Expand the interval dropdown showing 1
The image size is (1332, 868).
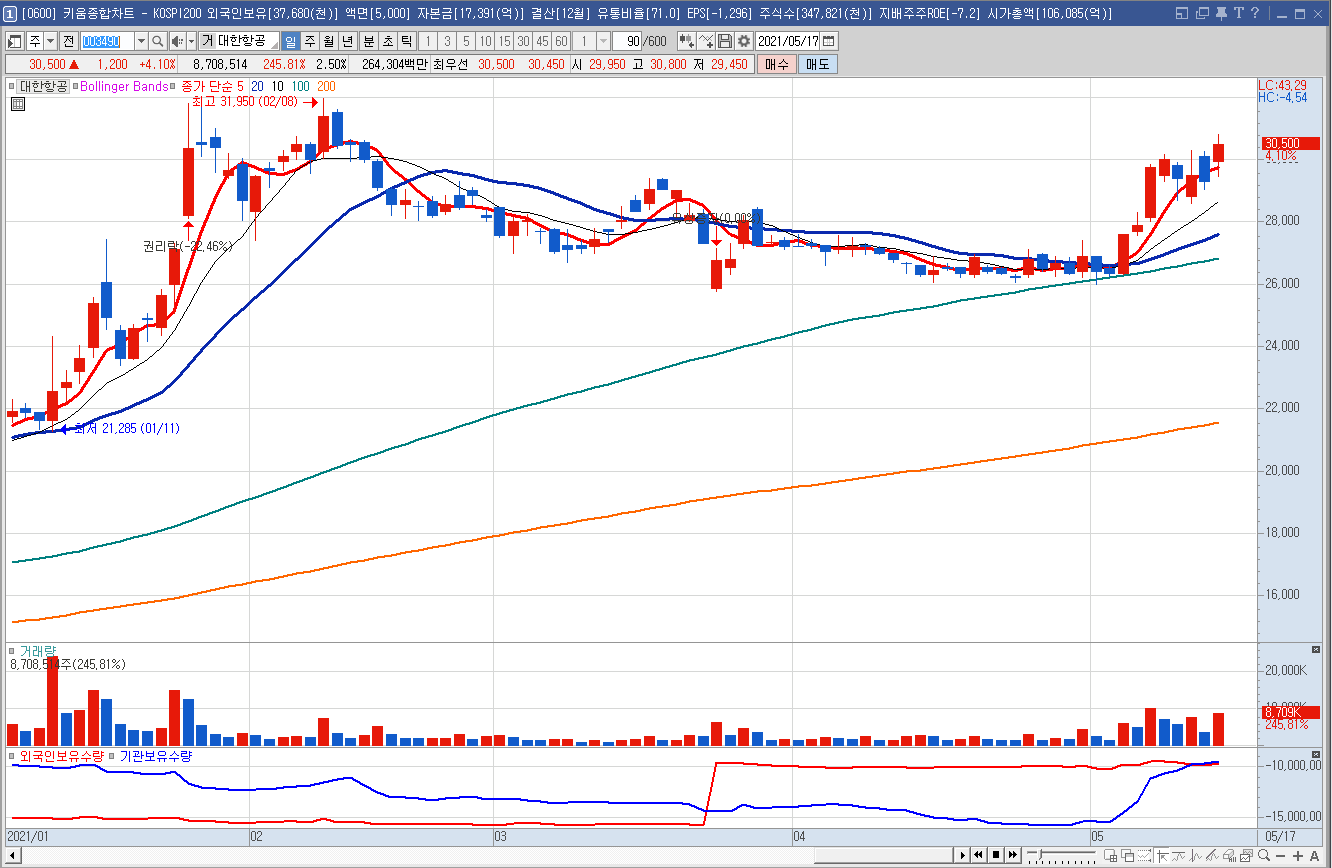pyautogui.click(x=603, y=41)
